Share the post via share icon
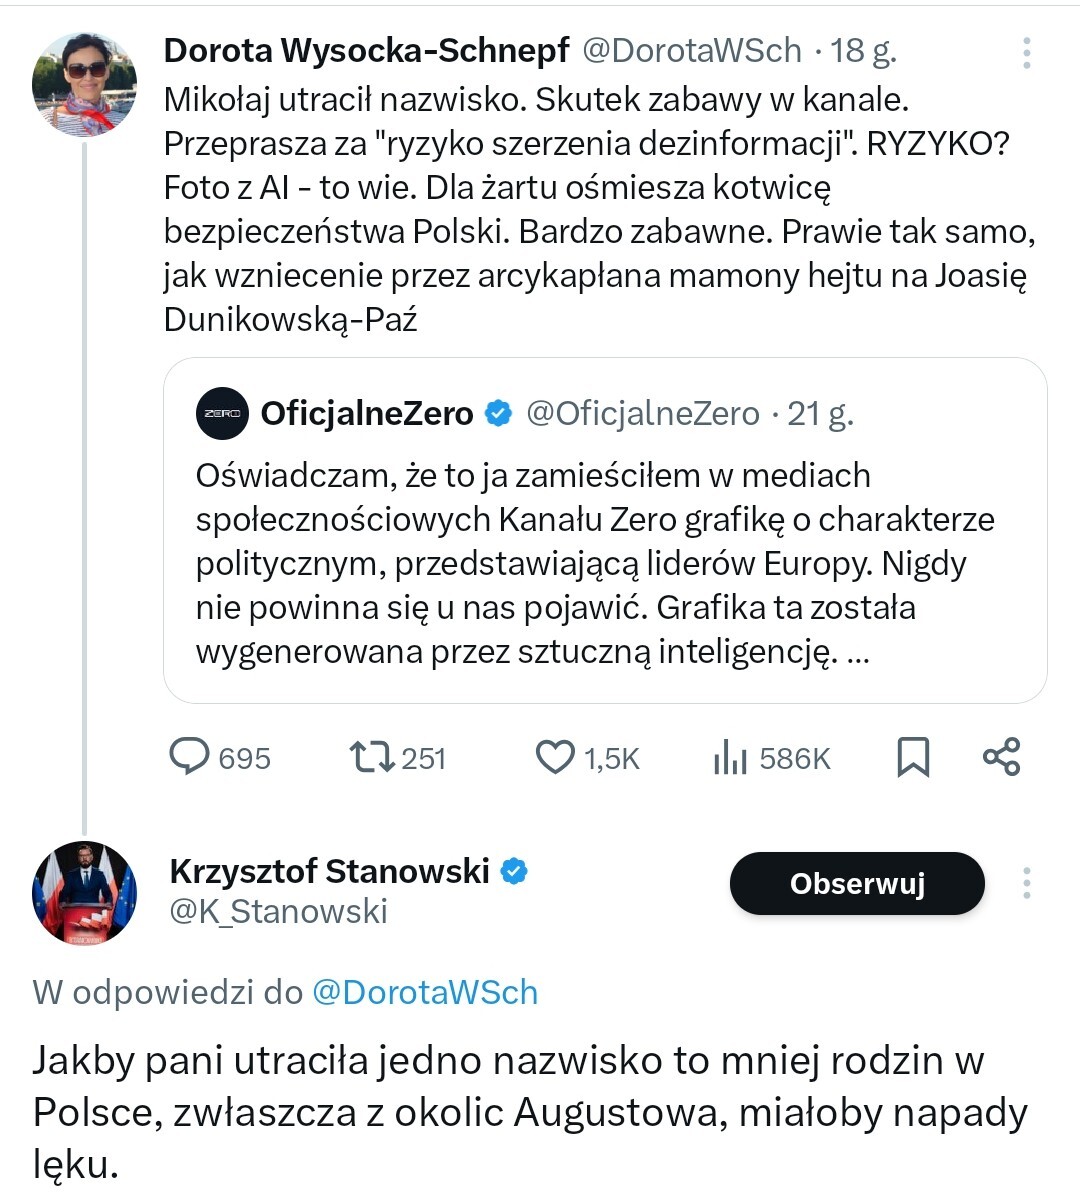 click(x=1001, y=757)
